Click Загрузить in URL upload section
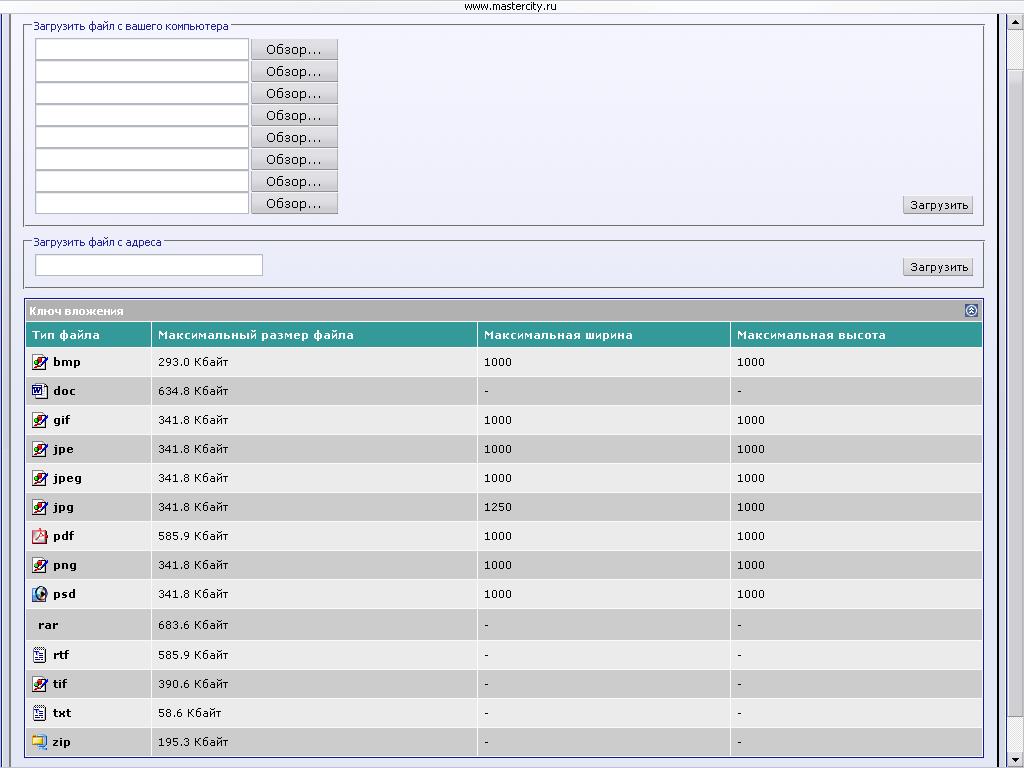The height and width of the screenshot is (768, 1024). coord(938,267)
